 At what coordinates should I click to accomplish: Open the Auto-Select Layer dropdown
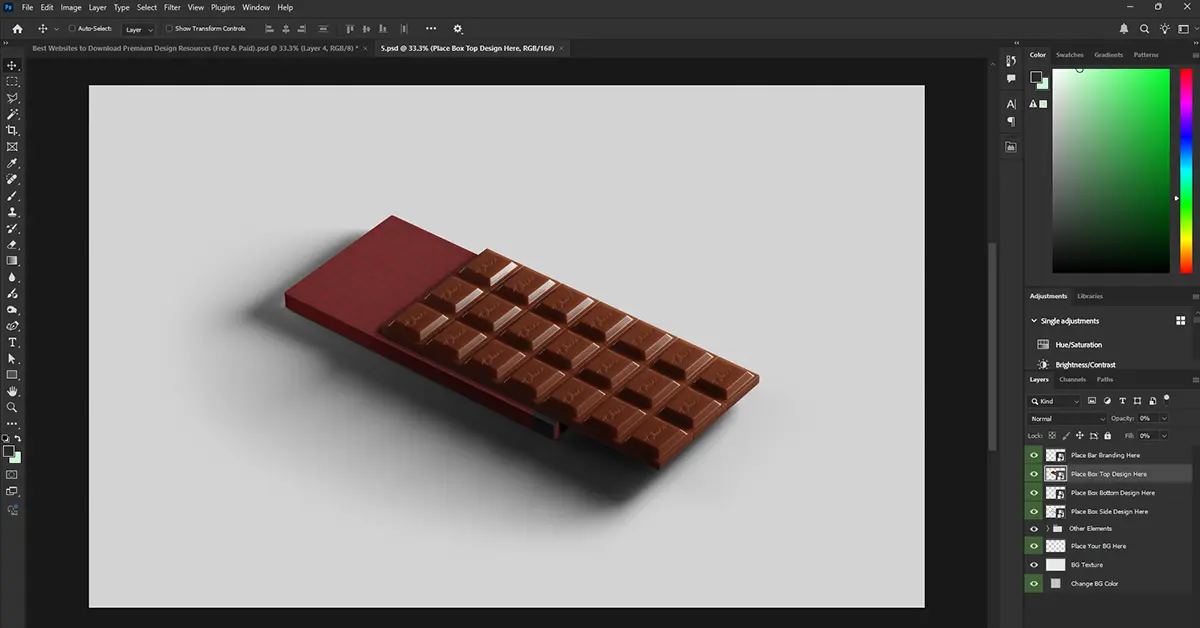(x=138, y=29)
